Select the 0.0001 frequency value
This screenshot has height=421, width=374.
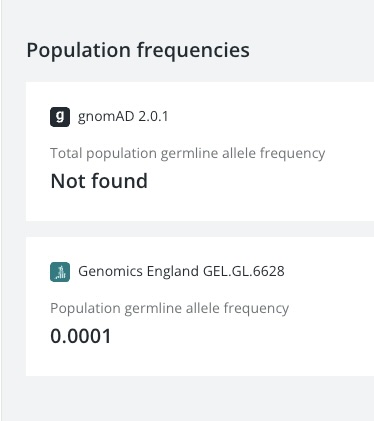click(81, 336)
